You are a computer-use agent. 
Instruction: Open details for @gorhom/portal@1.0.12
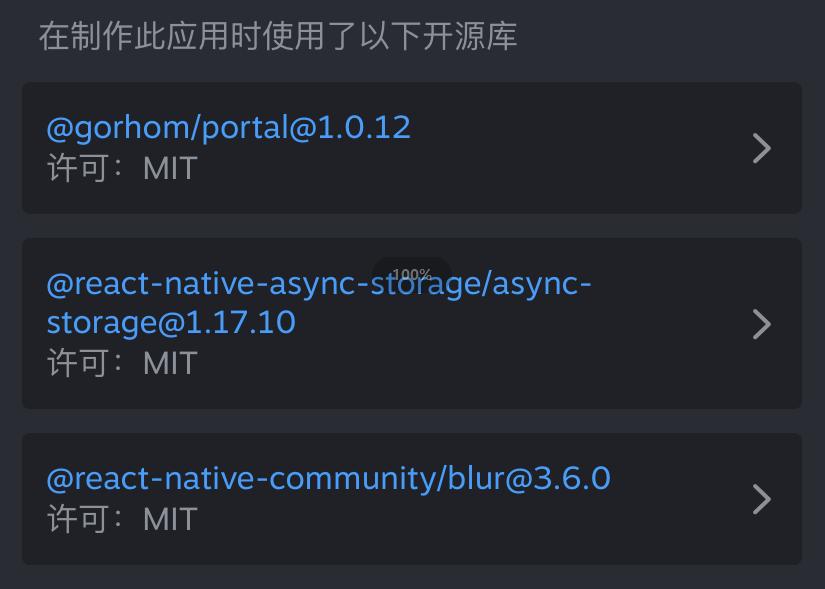pyautogui.click(x=228, y=128)
